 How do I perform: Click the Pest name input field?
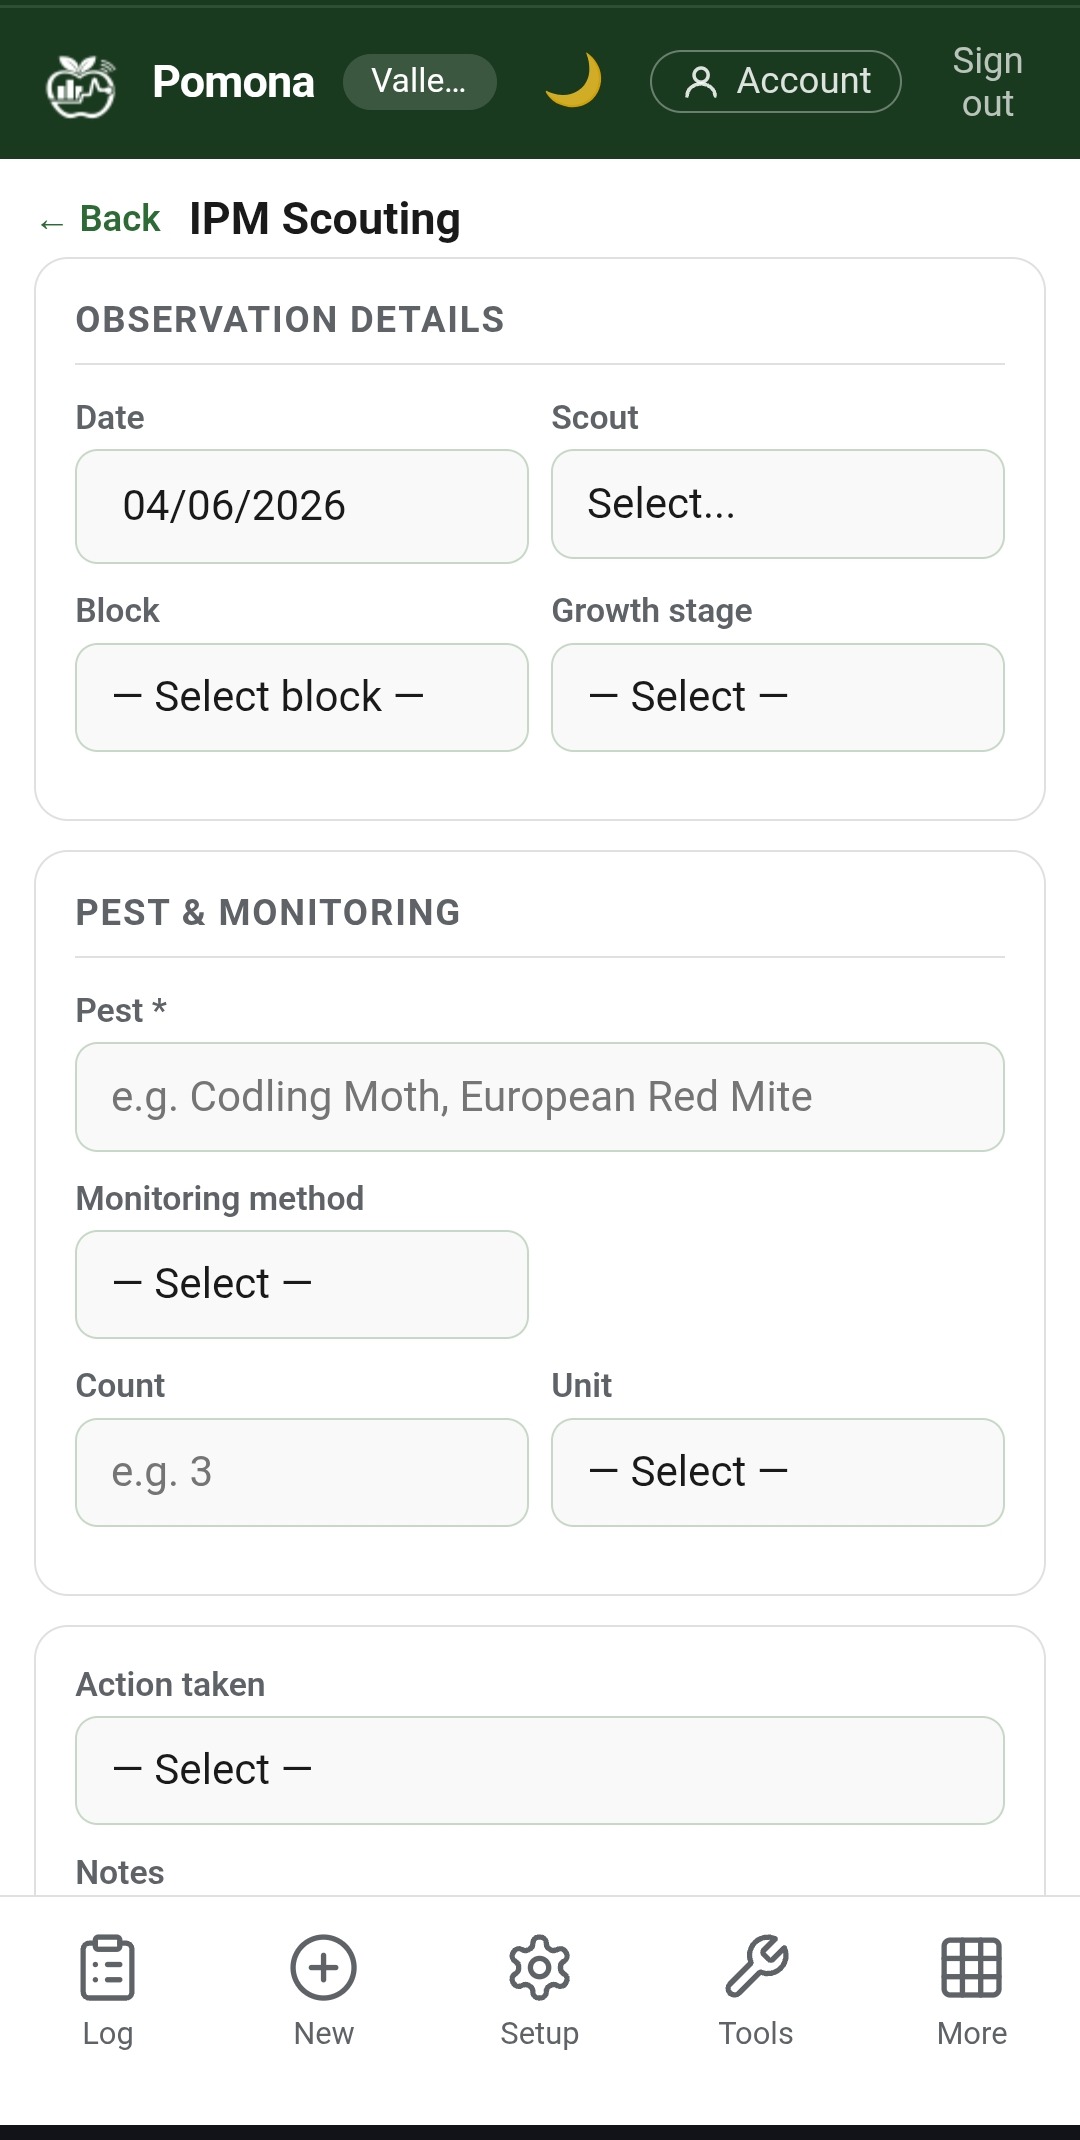tap(539, 1097)
